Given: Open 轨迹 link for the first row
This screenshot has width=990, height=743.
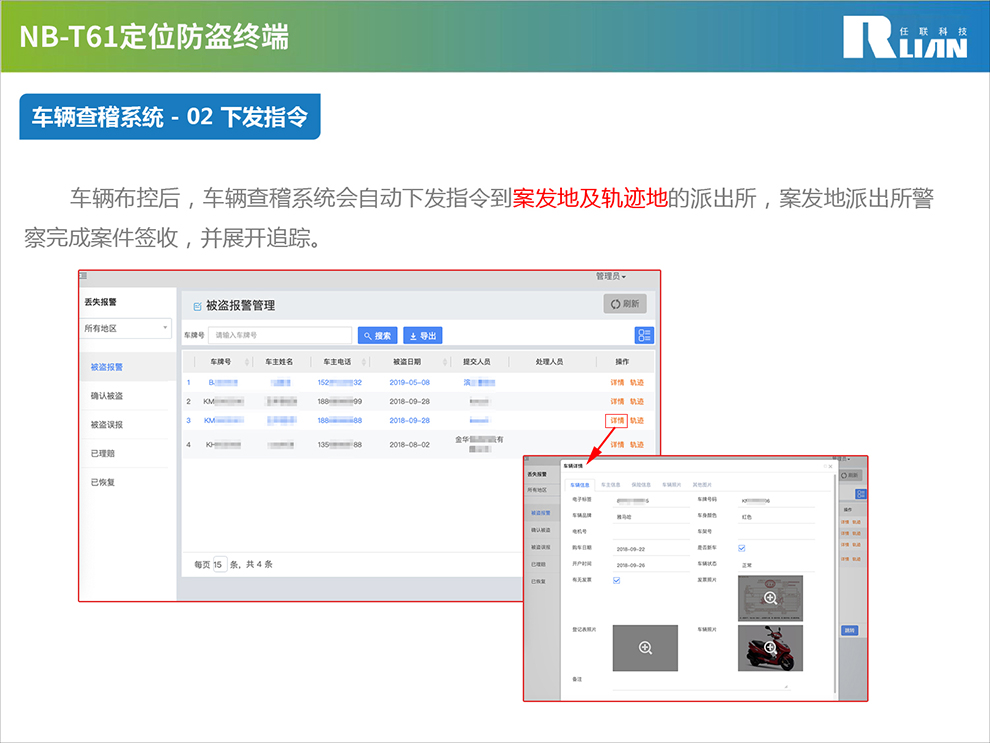Looking at the screenshot, I should [637, 382].
